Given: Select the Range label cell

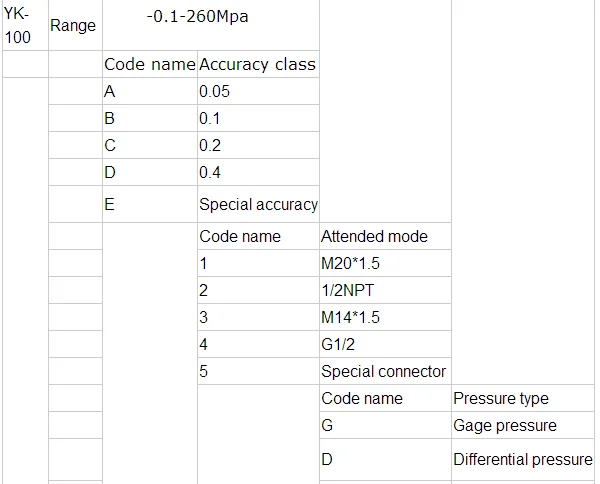Looking at the screenshot, I should click(x=75, y=25).
